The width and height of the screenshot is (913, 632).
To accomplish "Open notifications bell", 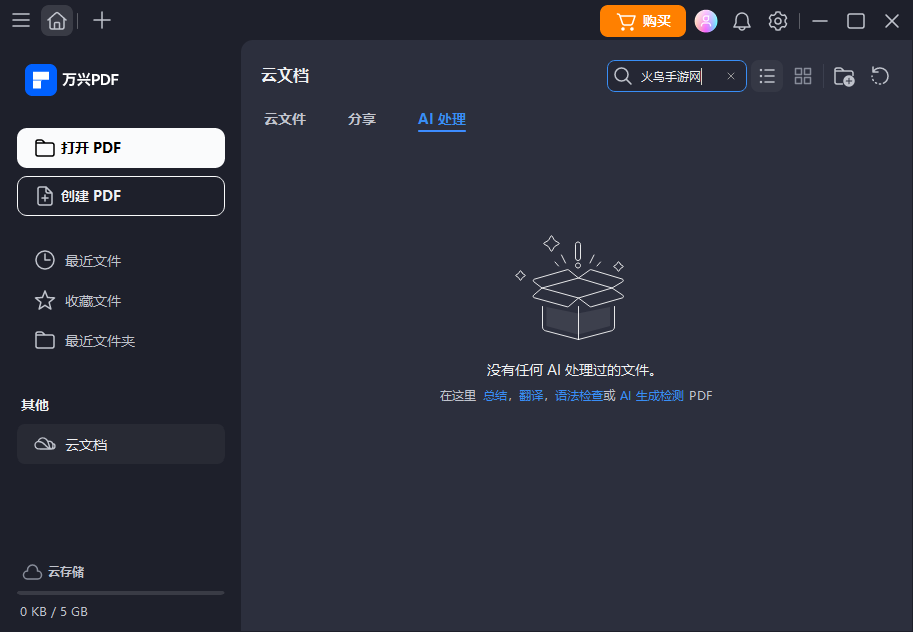I will pos(741,22).
